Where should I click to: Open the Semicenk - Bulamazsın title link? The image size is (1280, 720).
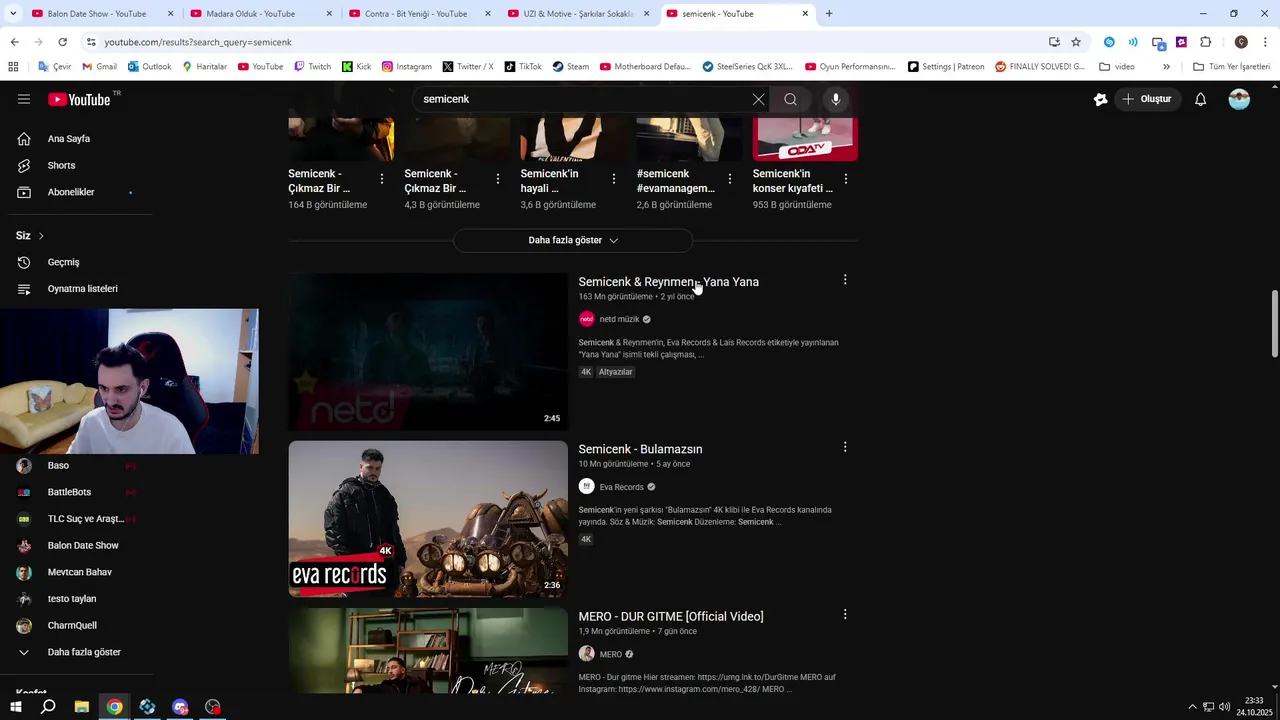point(640,449)
